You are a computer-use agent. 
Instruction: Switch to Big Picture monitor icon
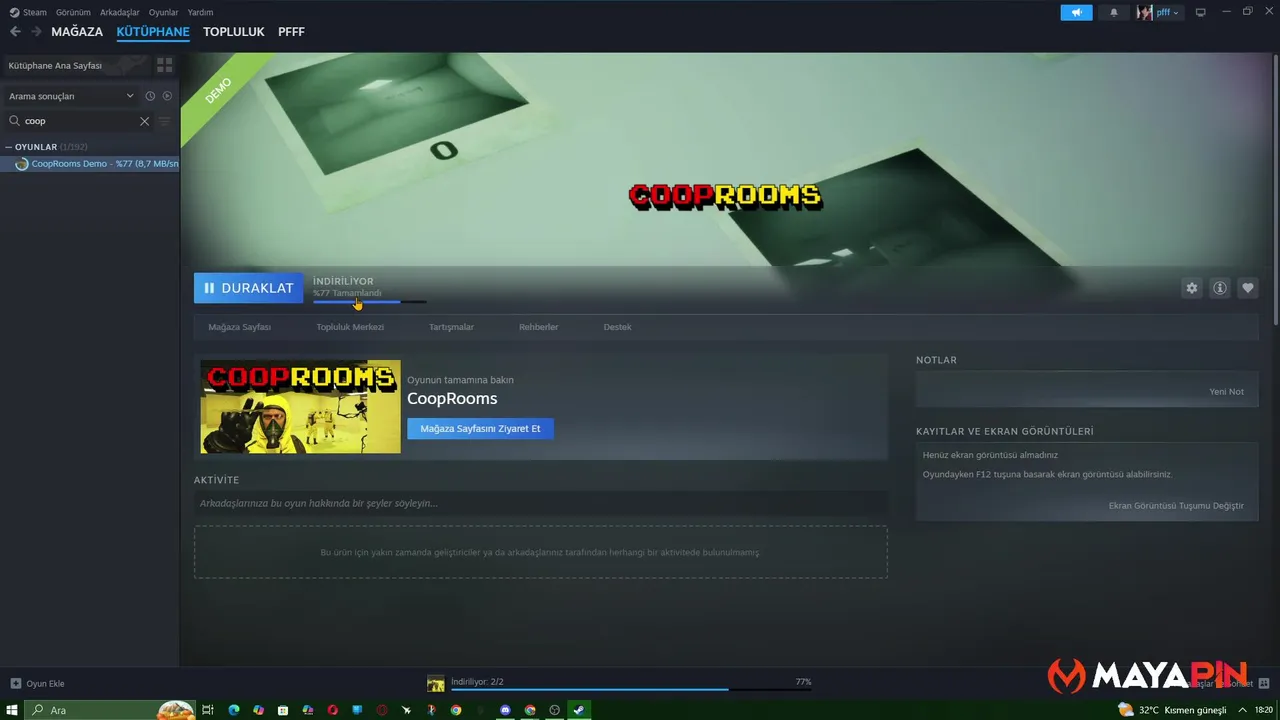1200,12
